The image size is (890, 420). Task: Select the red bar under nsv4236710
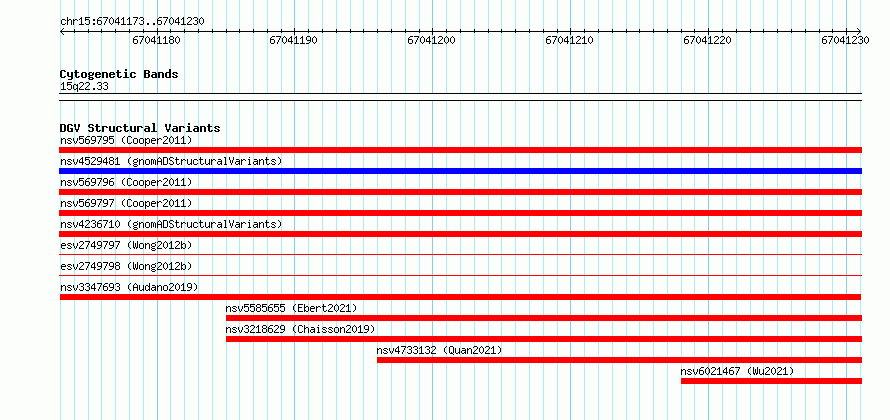[x=460, y=234]
